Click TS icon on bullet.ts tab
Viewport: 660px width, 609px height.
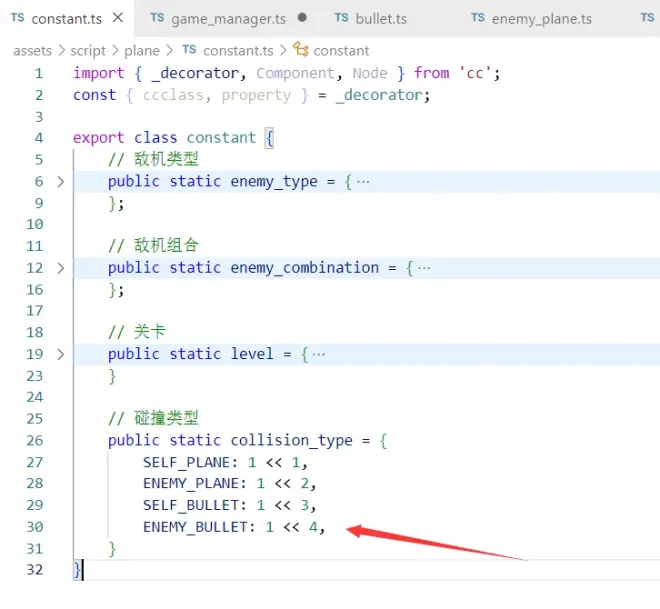click(x=341, y=18)
